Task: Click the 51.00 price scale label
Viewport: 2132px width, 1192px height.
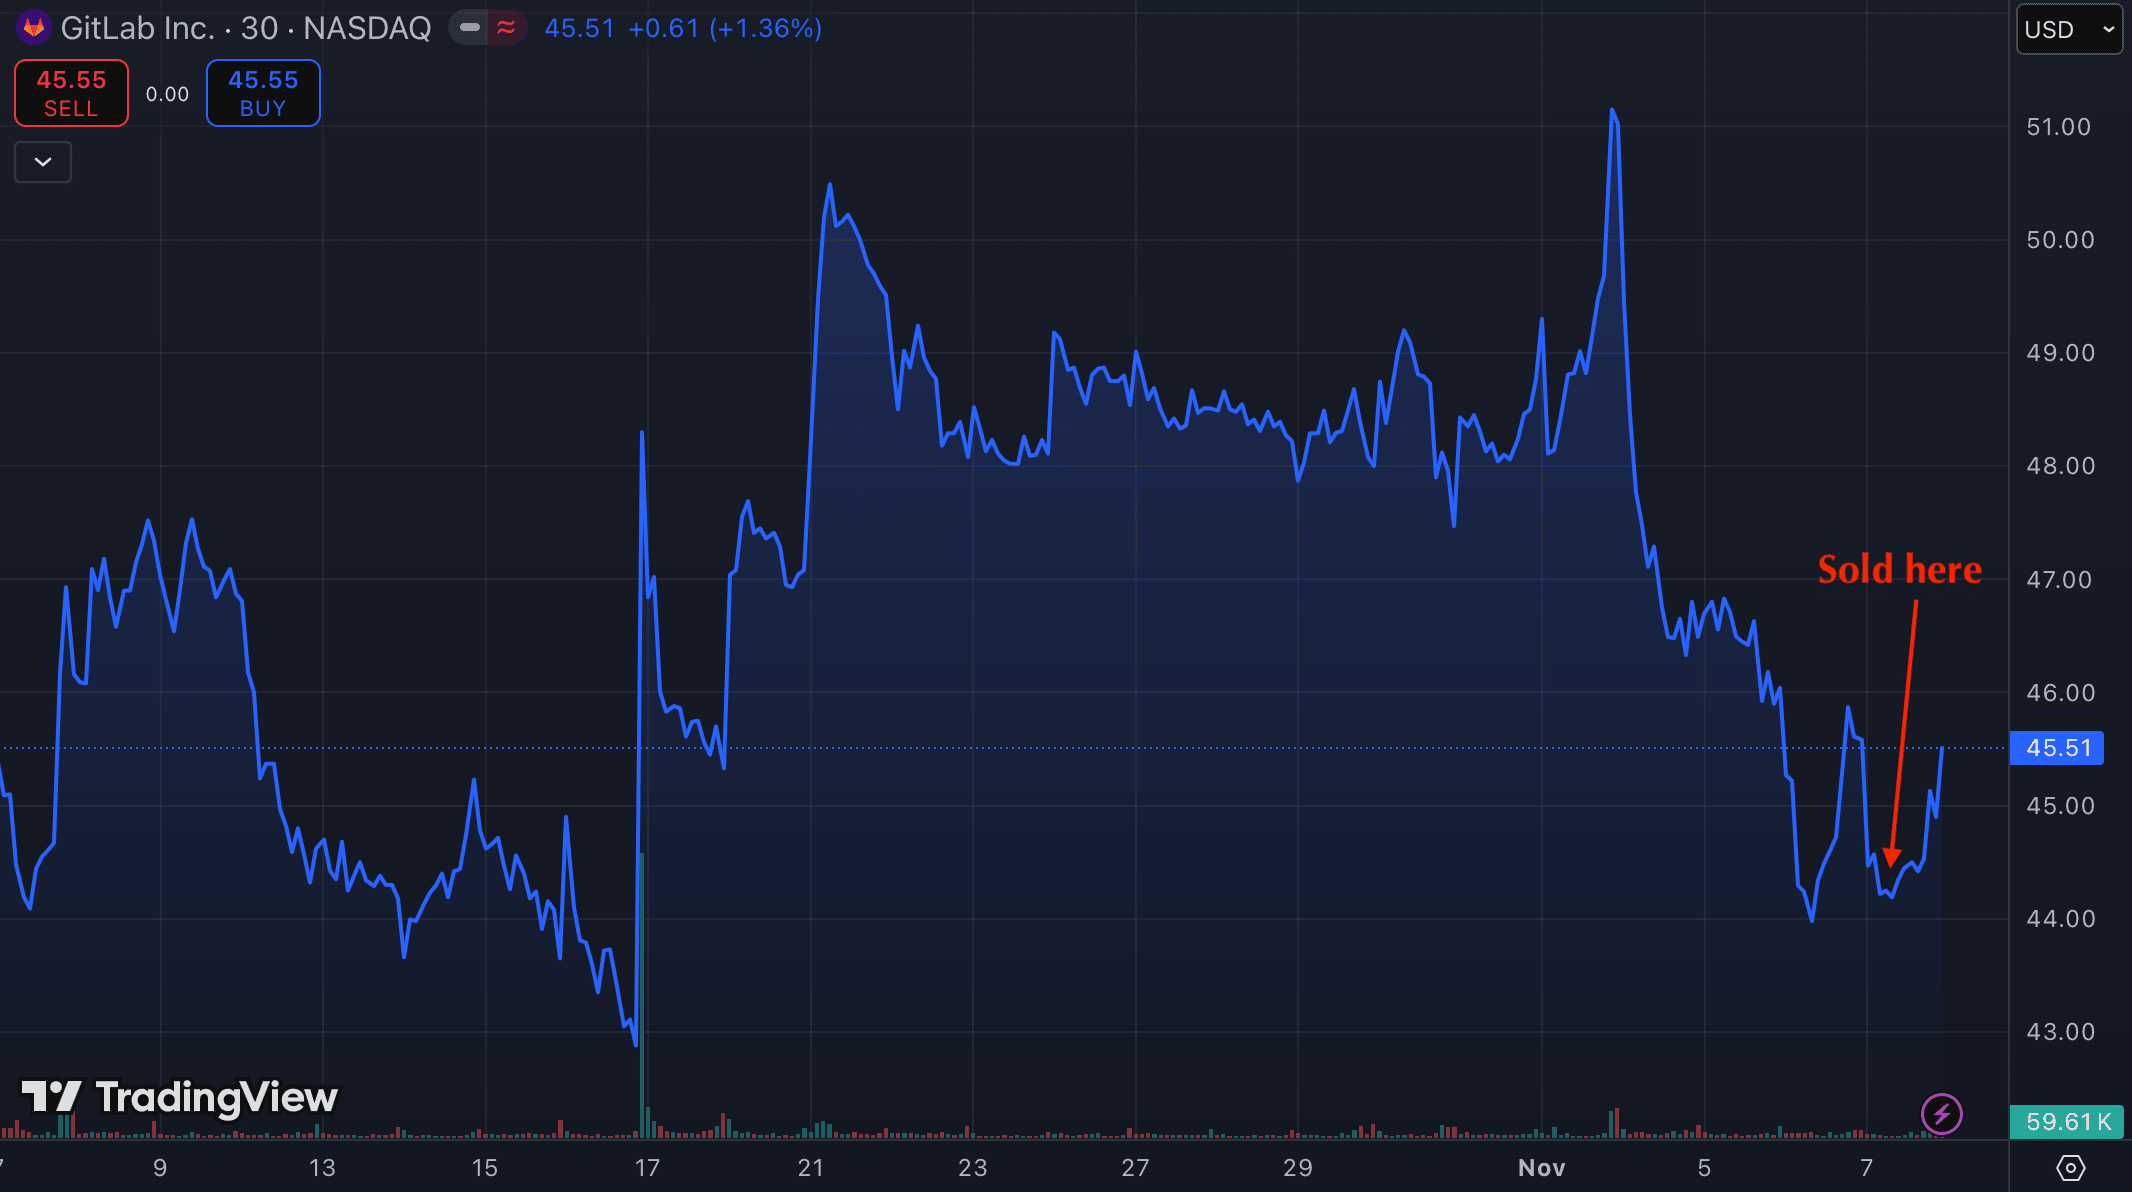Action: pyautogui.click(x=2058, y=127)
